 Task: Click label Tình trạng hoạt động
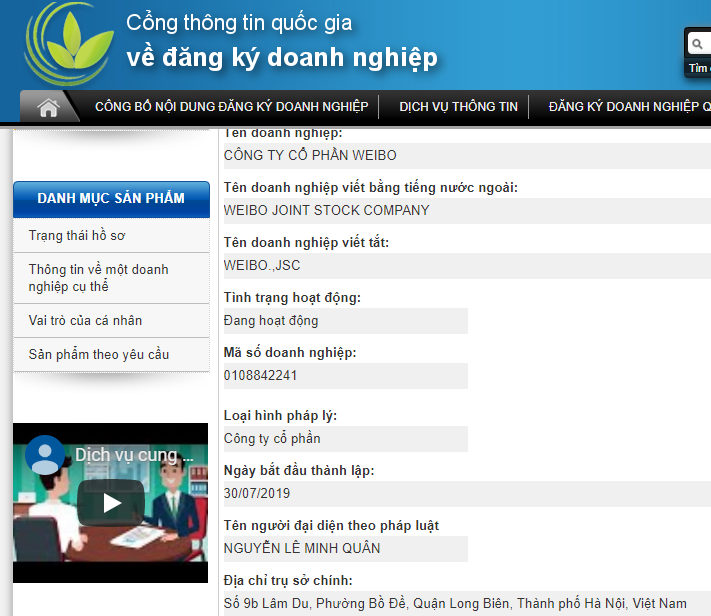pyautogui.click(x=292, y=298)
